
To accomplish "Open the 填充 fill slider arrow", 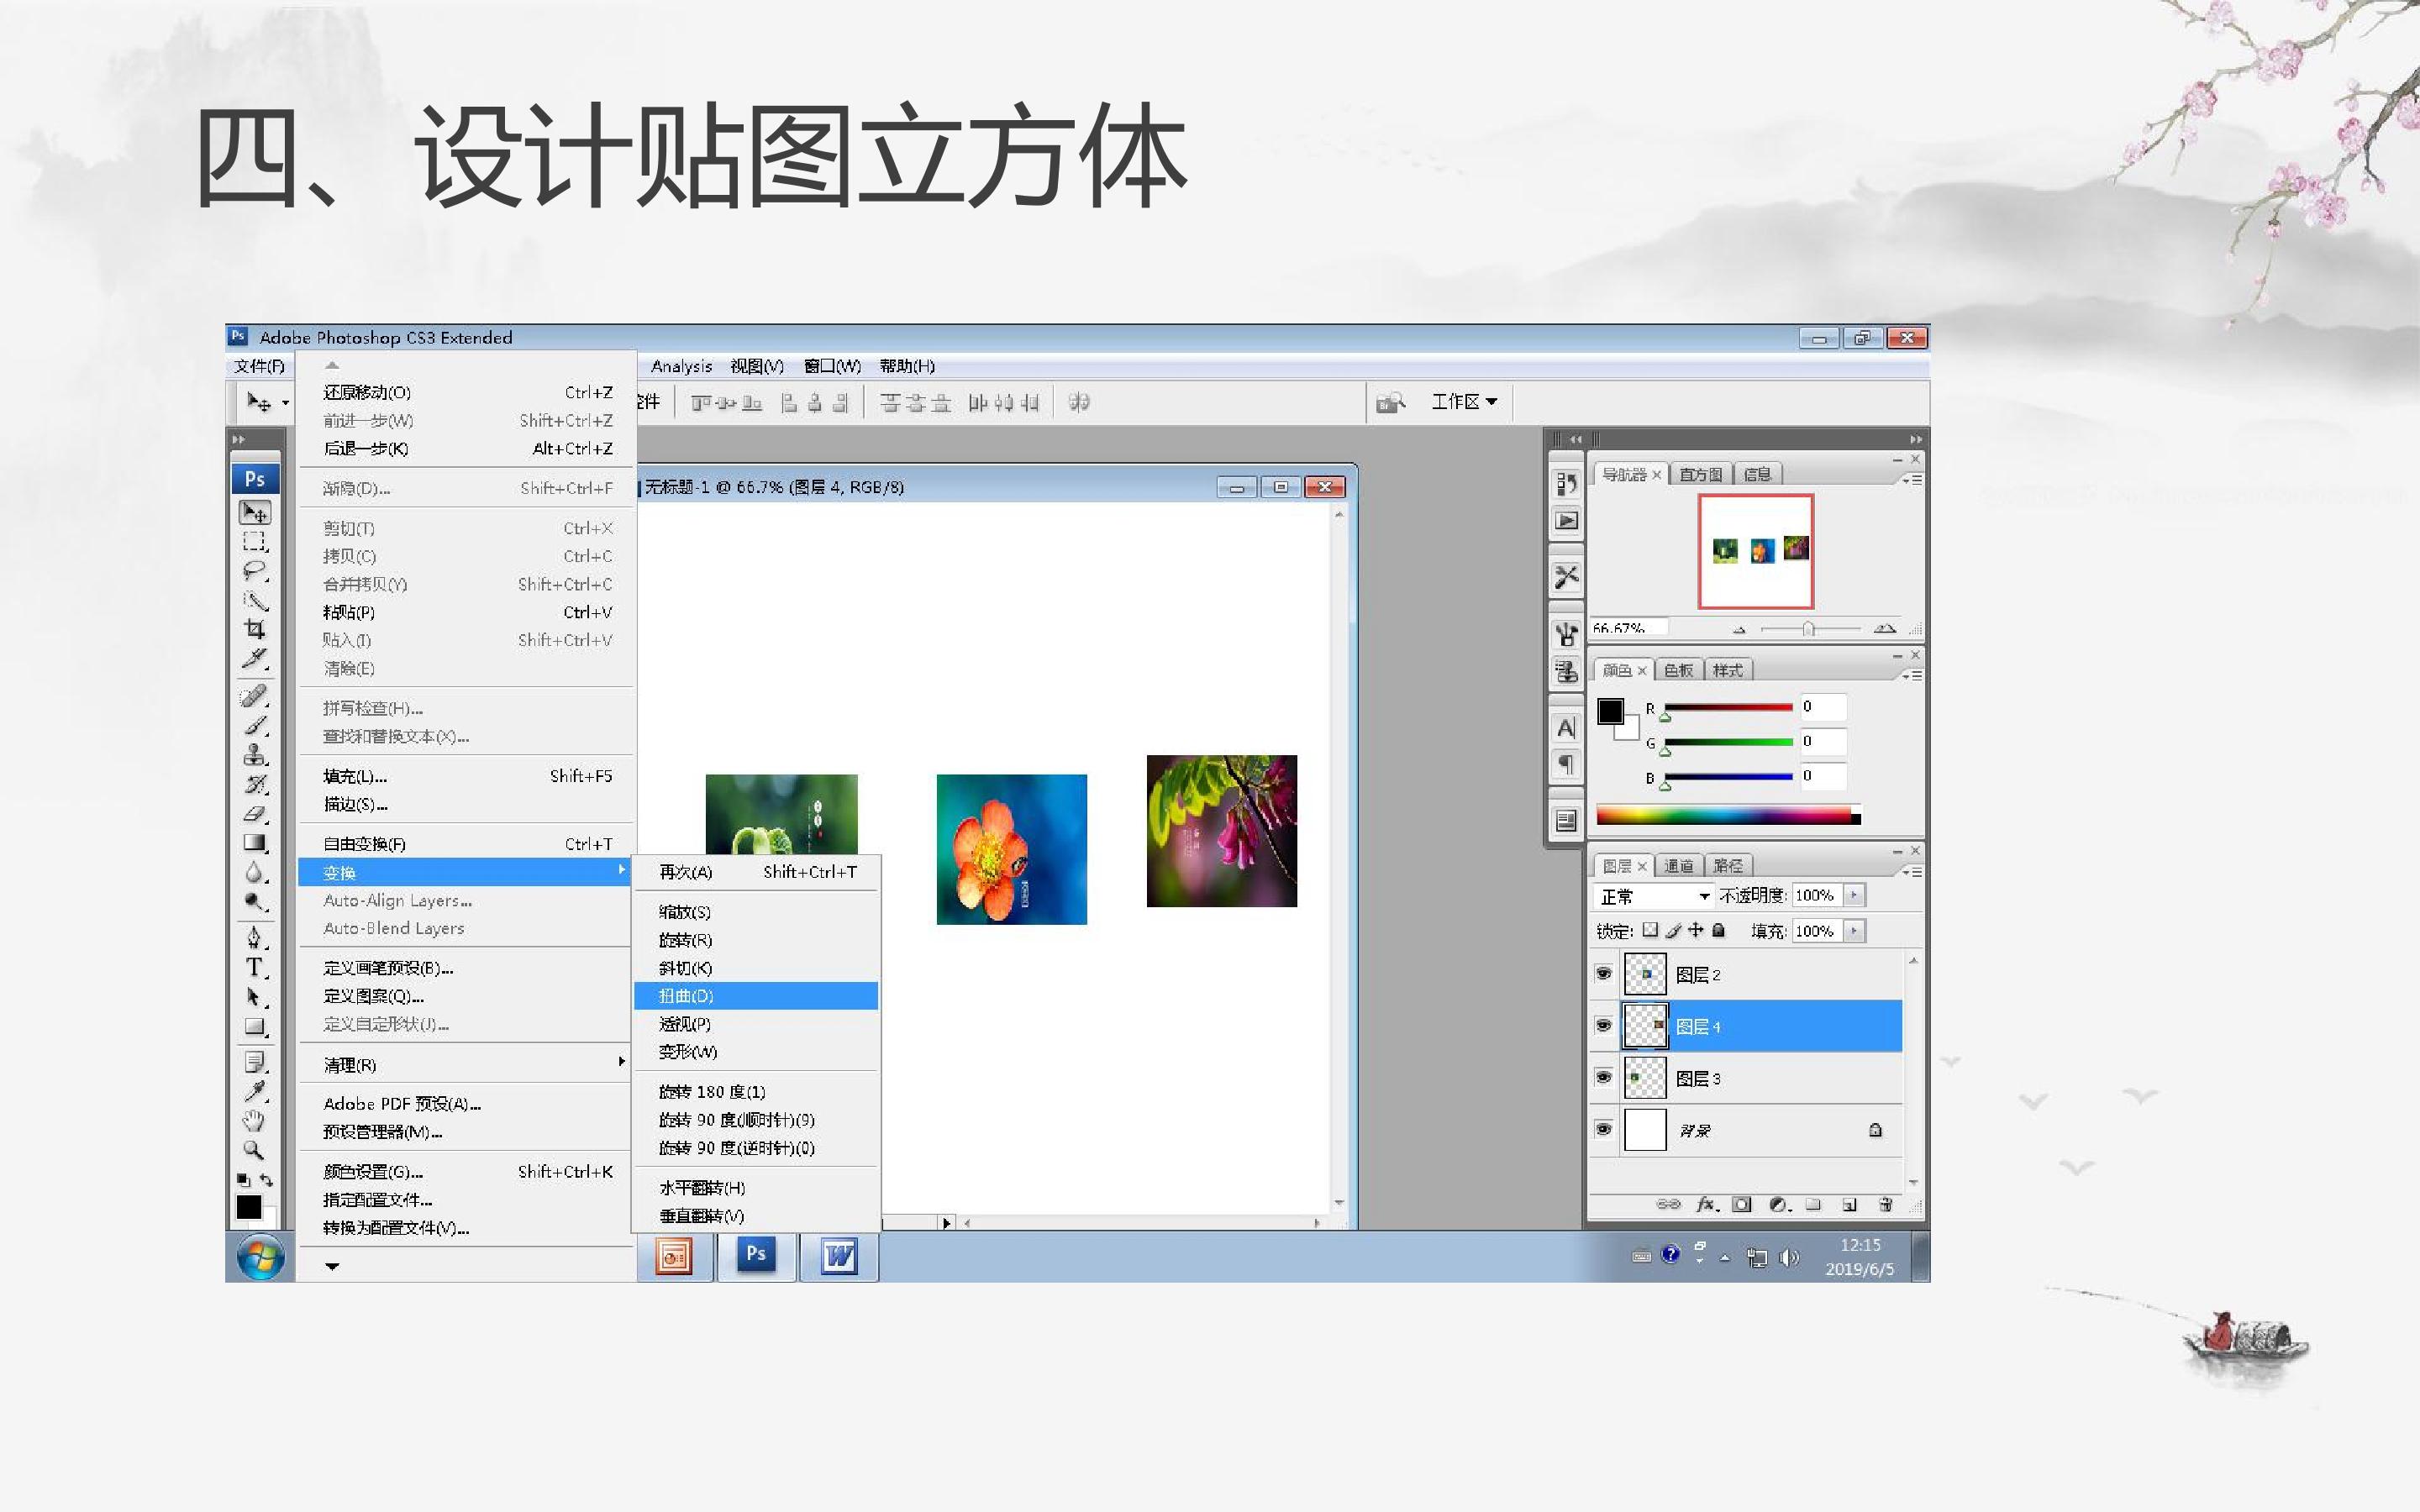I will coord(1854,931).
